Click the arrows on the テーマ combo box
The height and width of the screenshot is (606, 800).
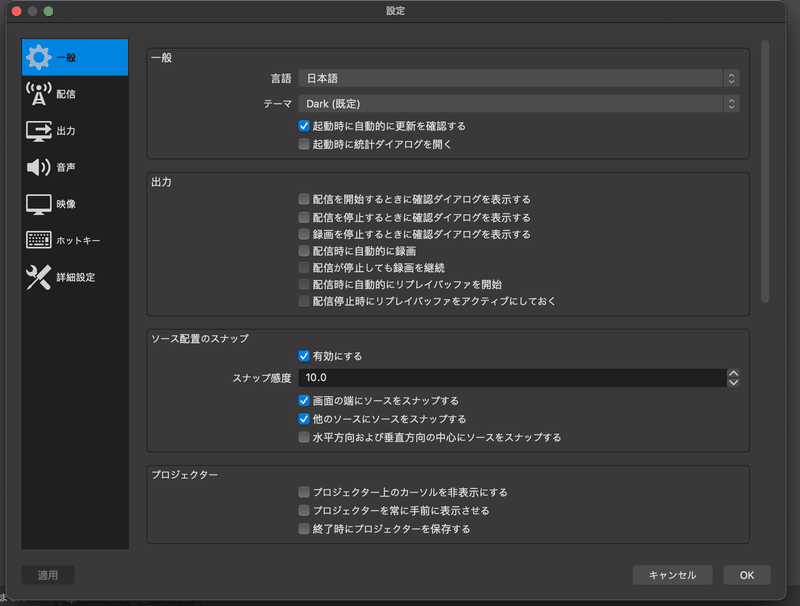pyautogui.click(x=731, y=104)
